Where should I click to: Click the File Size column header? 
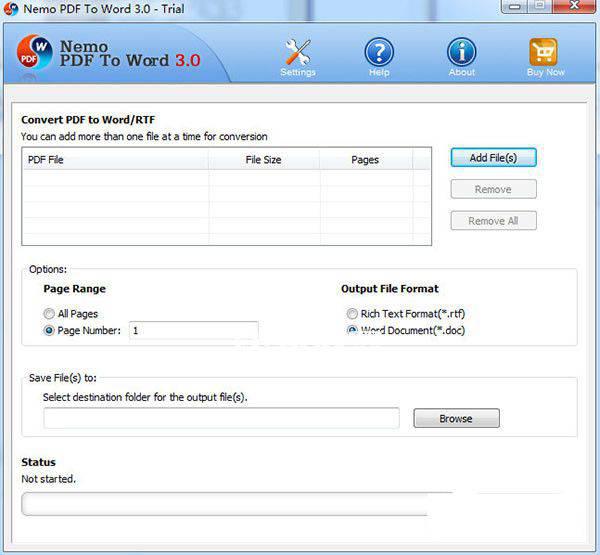pos(264,160)
